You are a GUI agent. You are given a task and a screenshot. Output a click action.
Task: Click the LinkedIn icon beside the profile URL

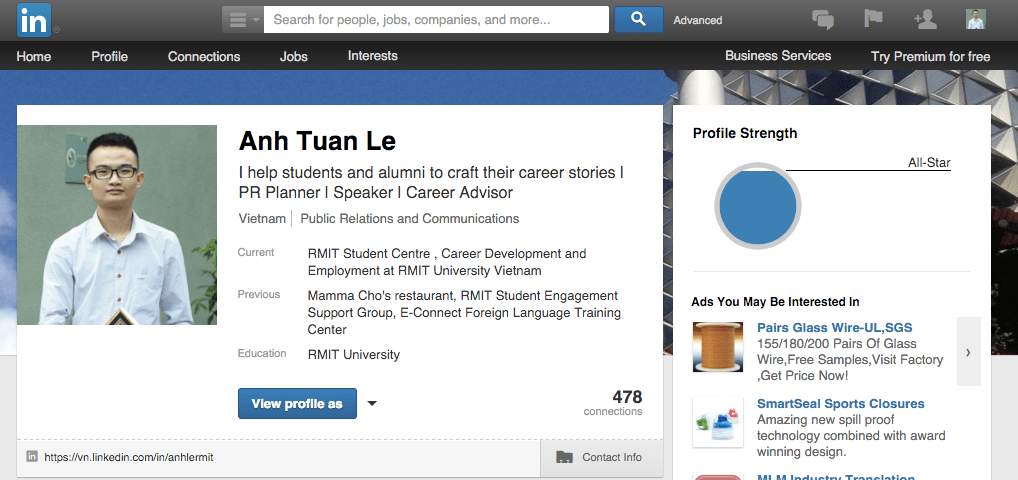pos(32,457)
